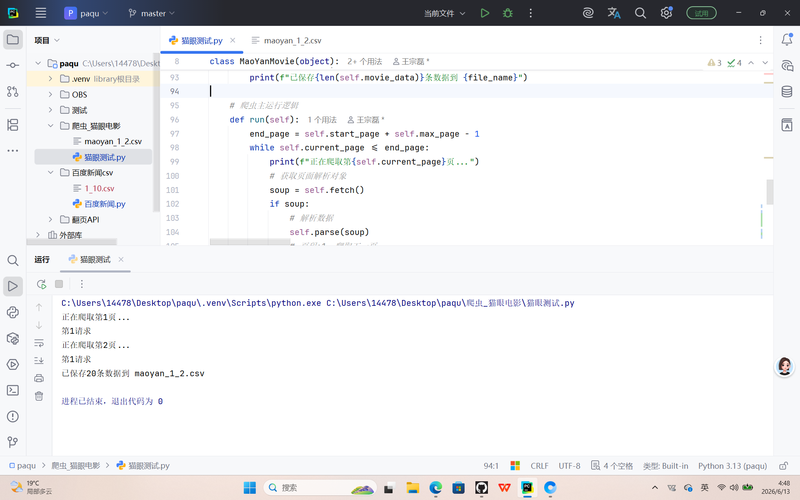Open the Pull Requests tool window

(x=13, y=92)
